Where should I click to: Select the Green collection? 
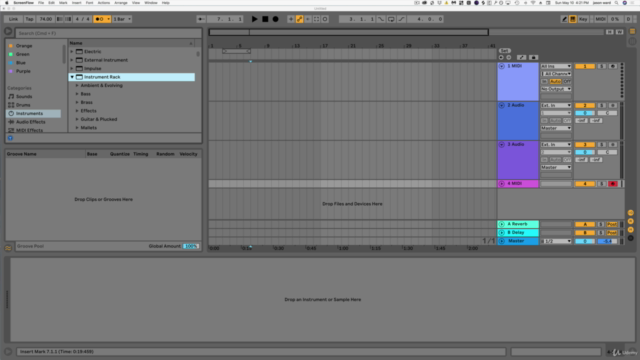pyautogui.click(x=22, y=54)
